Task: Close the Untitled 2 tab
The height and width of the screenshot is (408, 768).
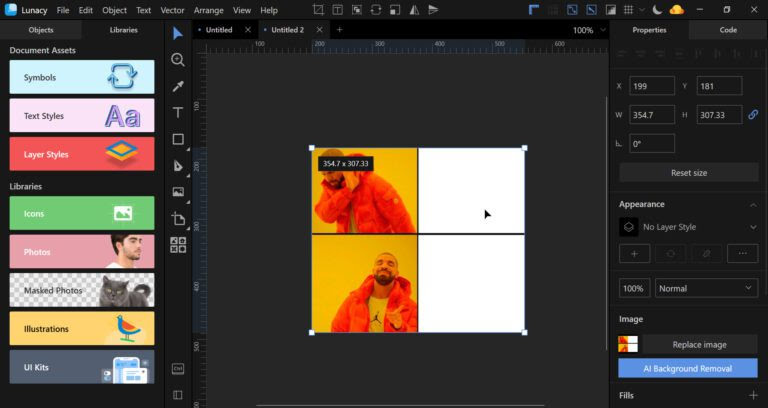Action: tap(319, 30)
